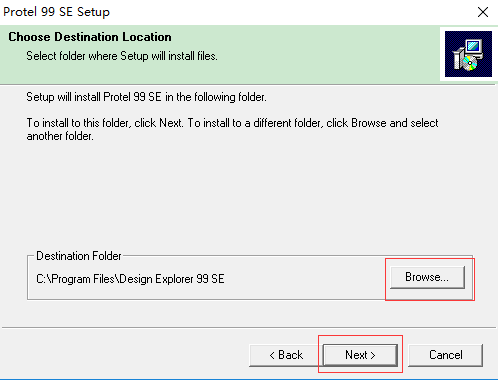Click the Choose Destination Location heading

click(90, 37)
